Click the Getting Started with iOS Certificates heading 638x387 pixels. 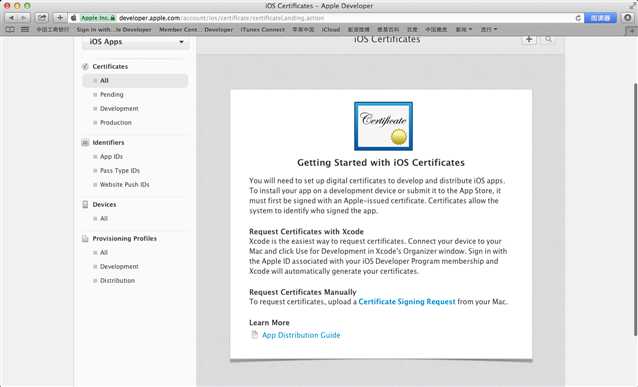(381, 162)
